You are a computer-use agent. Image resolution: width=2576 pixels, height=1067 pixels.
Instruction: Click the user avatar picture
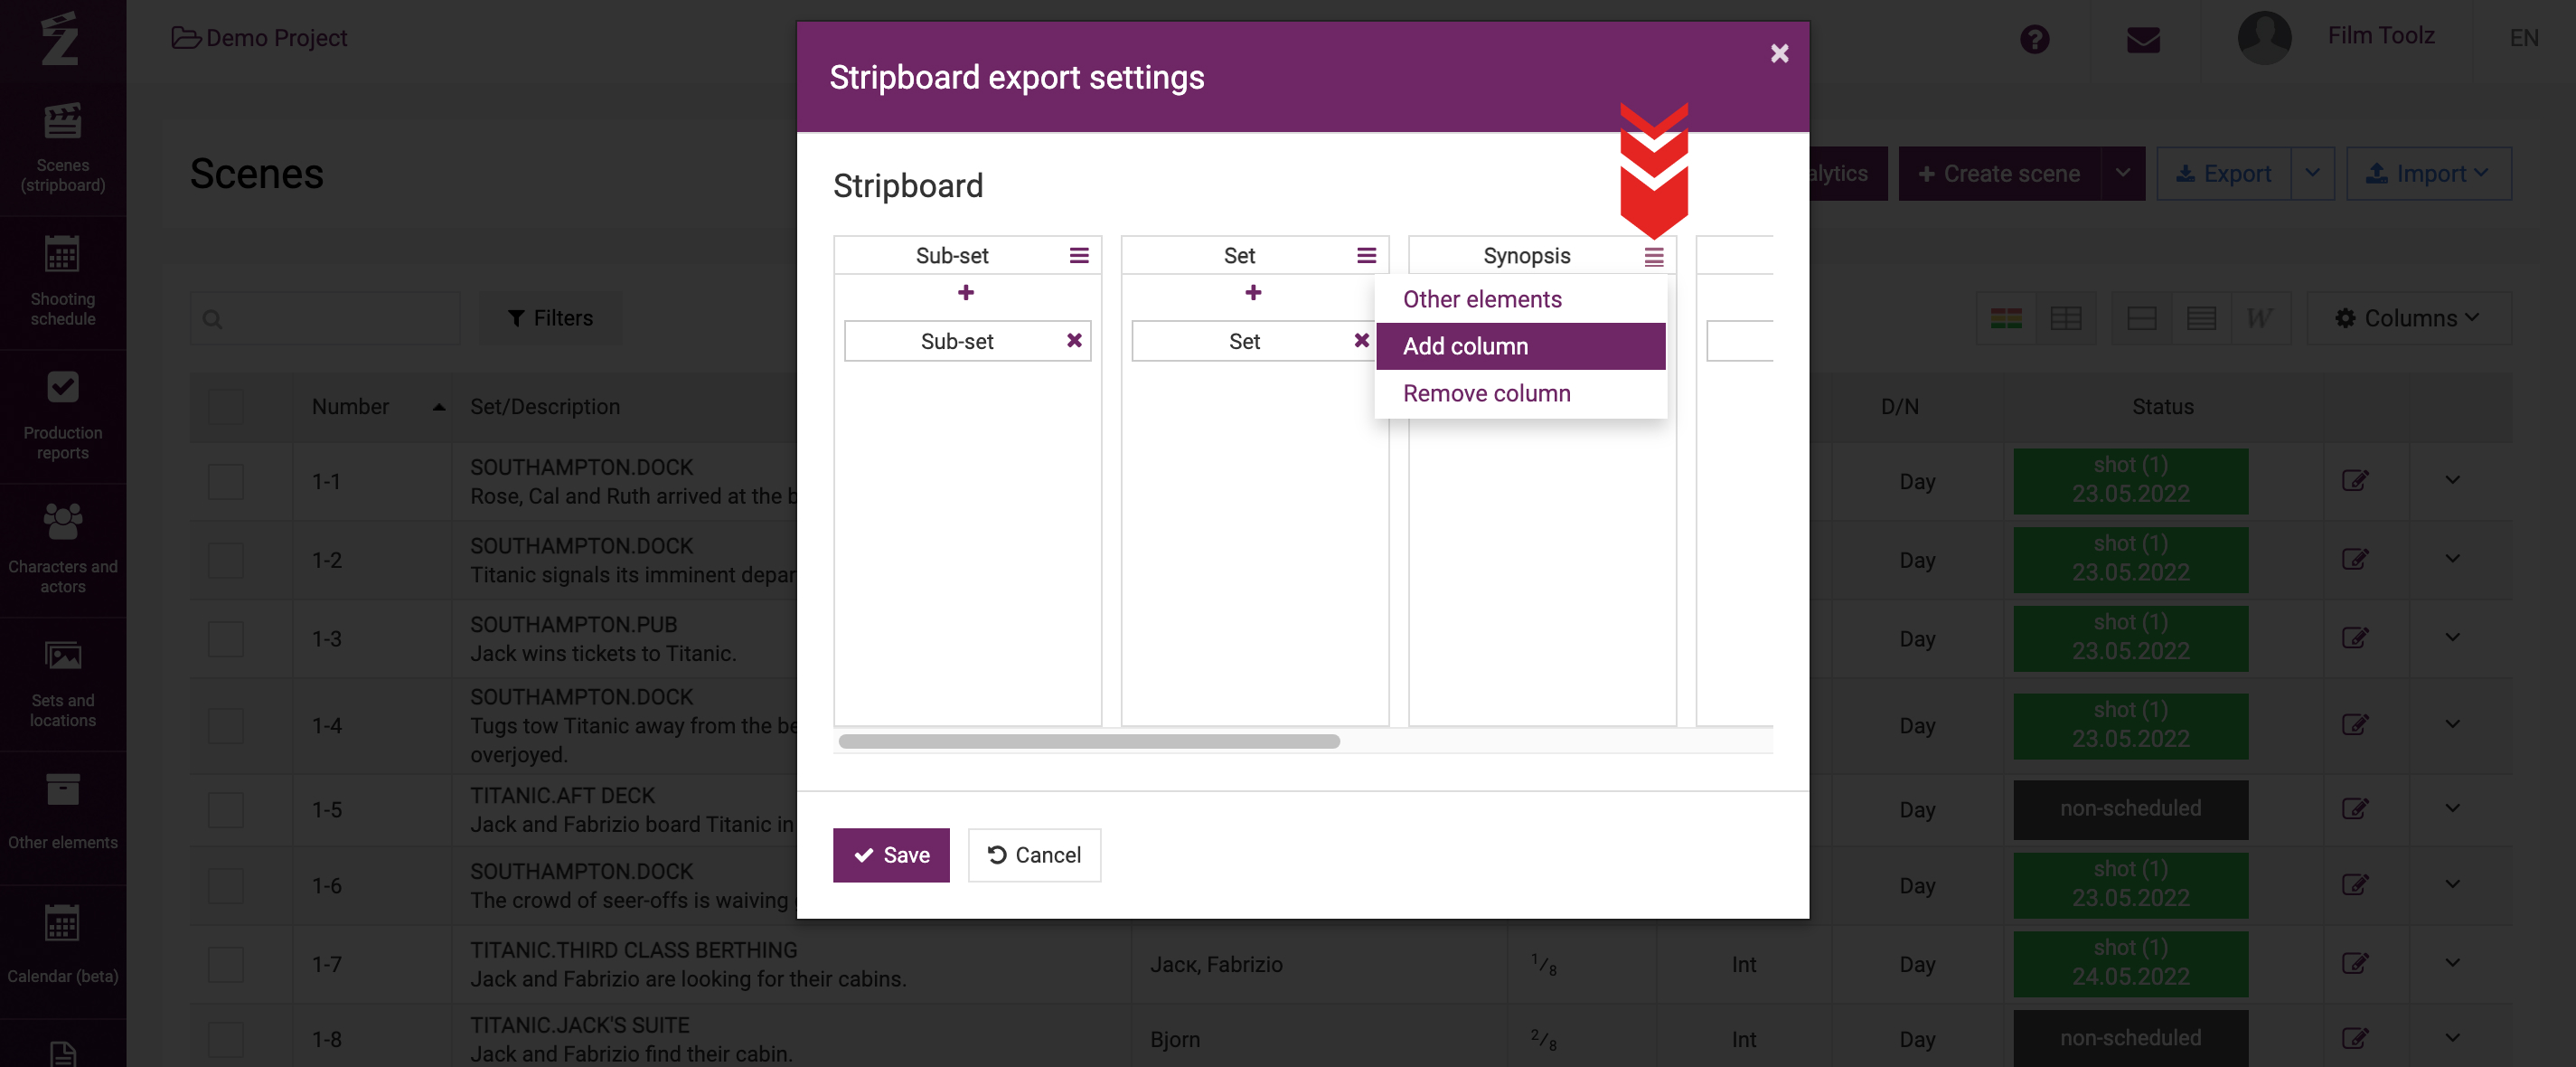(2264, 38)
